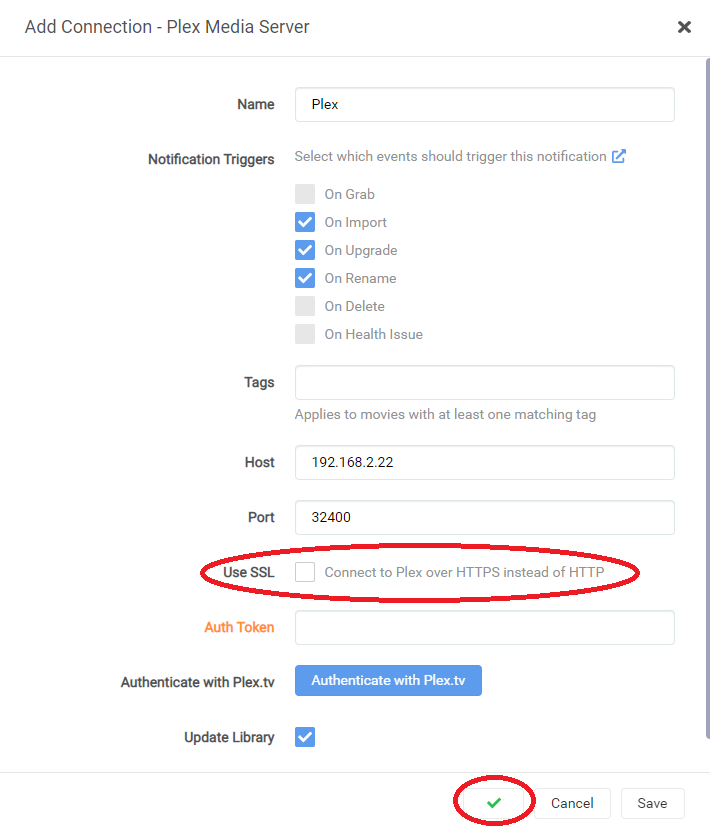710x830 pixels.
Task: Click the Port field showing 32400
Action: tap(484, 517)
